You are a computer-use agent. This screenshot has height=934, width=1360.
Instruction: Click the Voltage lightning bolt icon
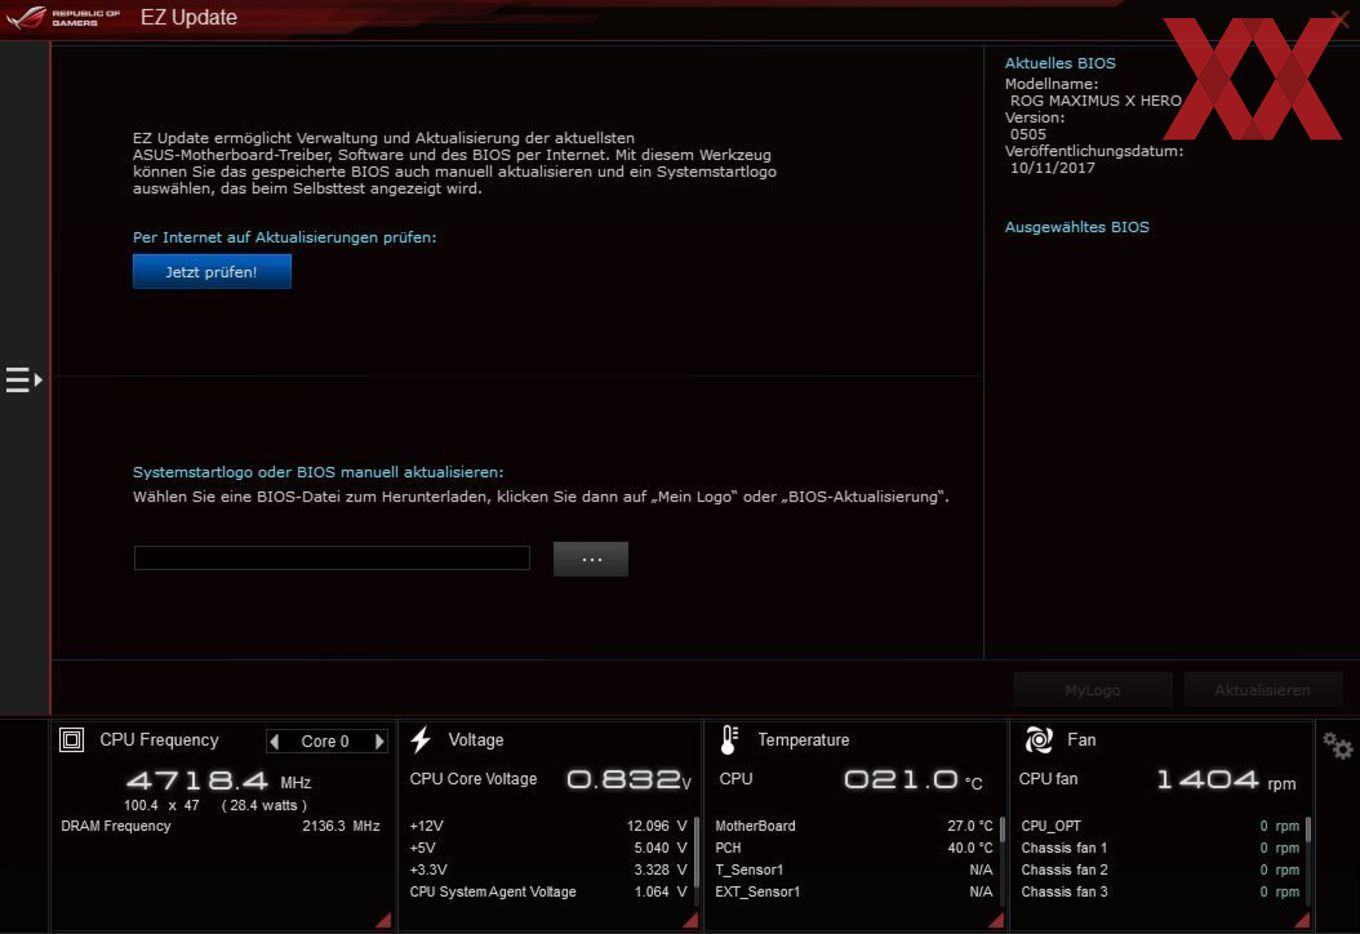point(421,740)
